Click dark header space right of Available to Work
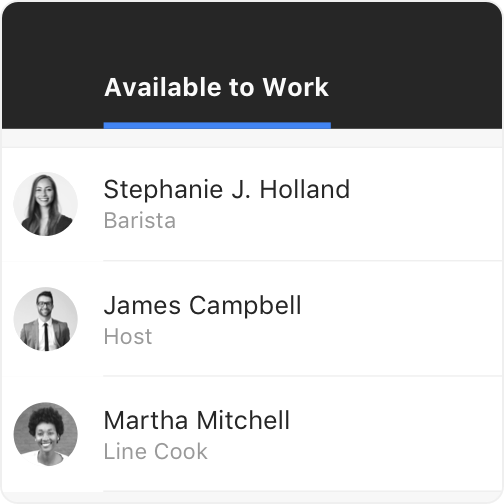 (x=417, y=87)
